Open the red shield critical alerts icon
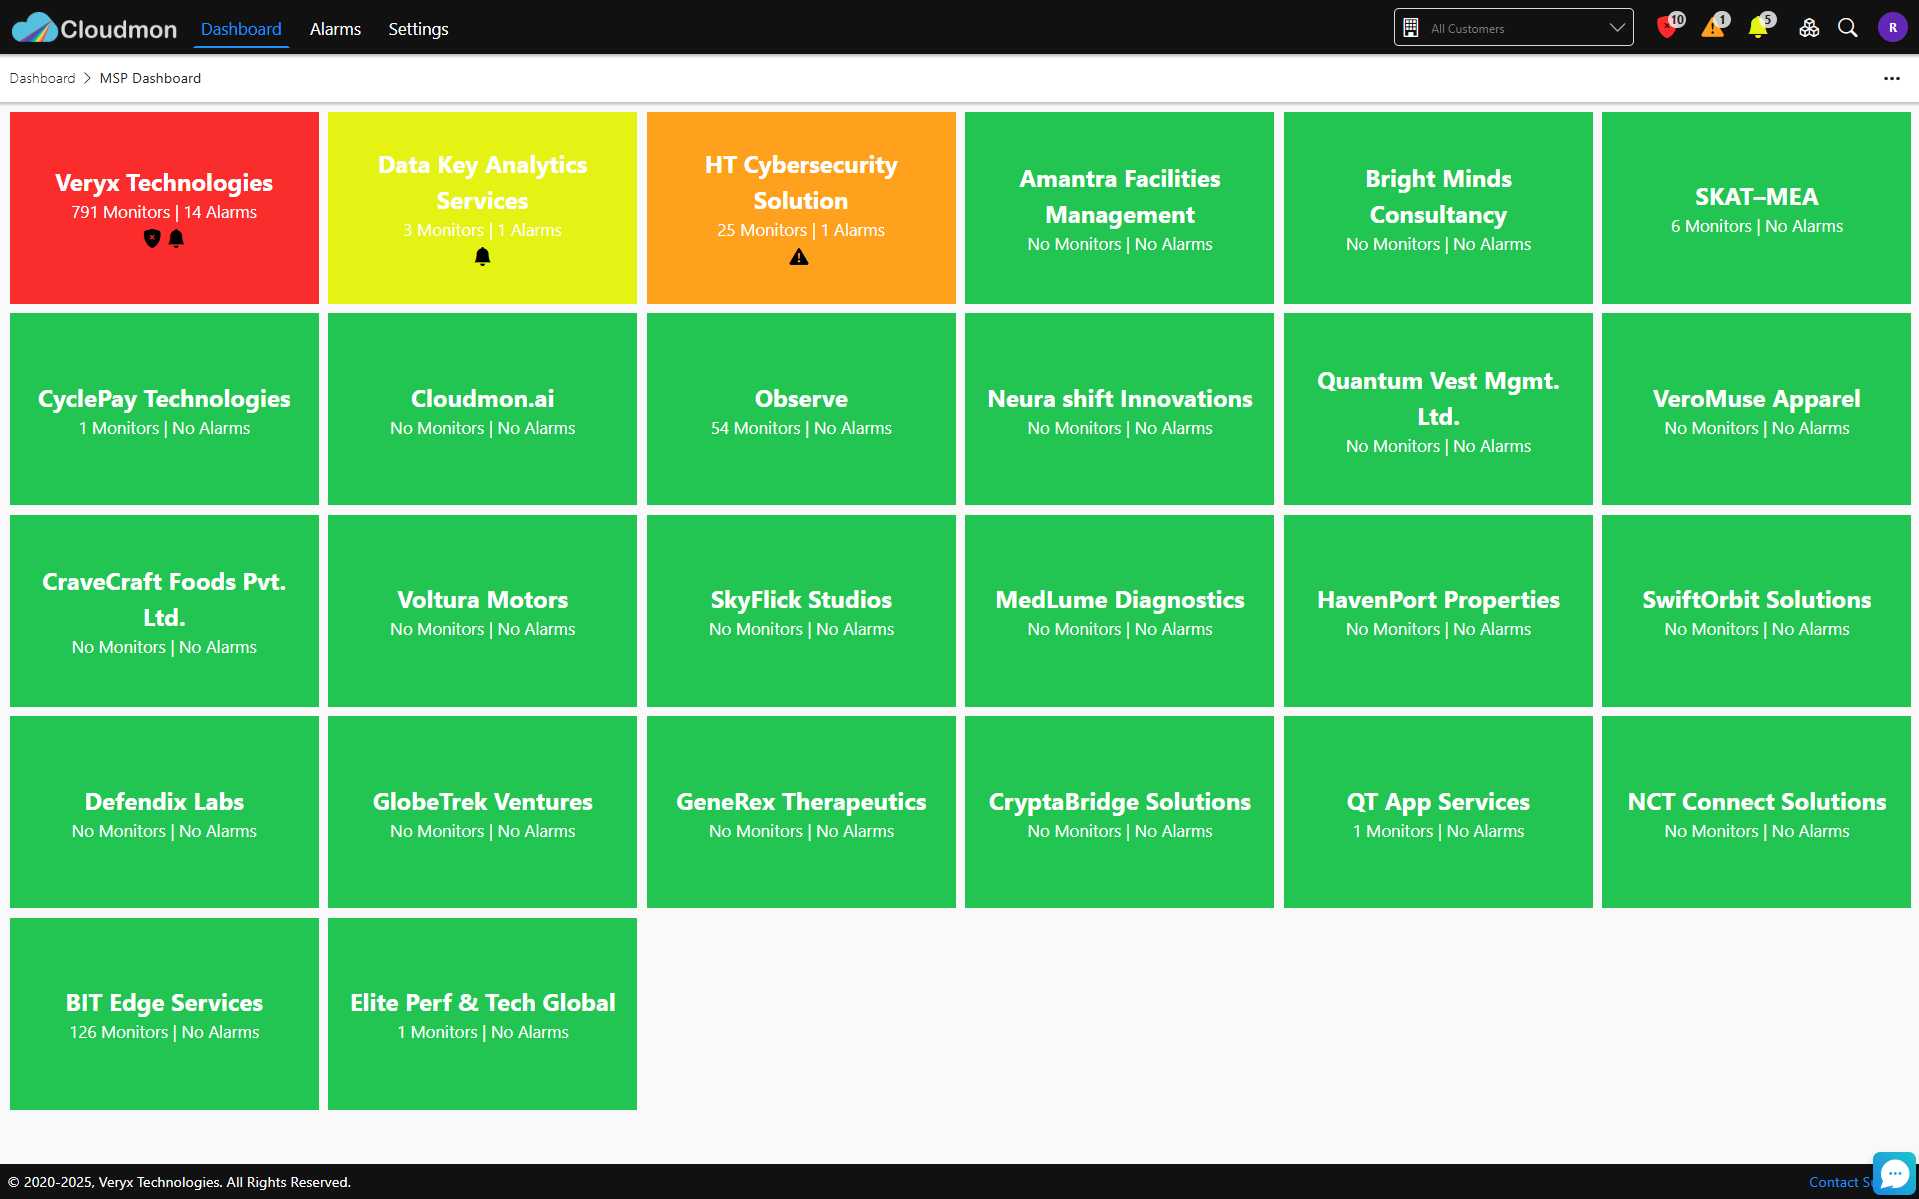 pyautogui.click(x=1667, y=27)
